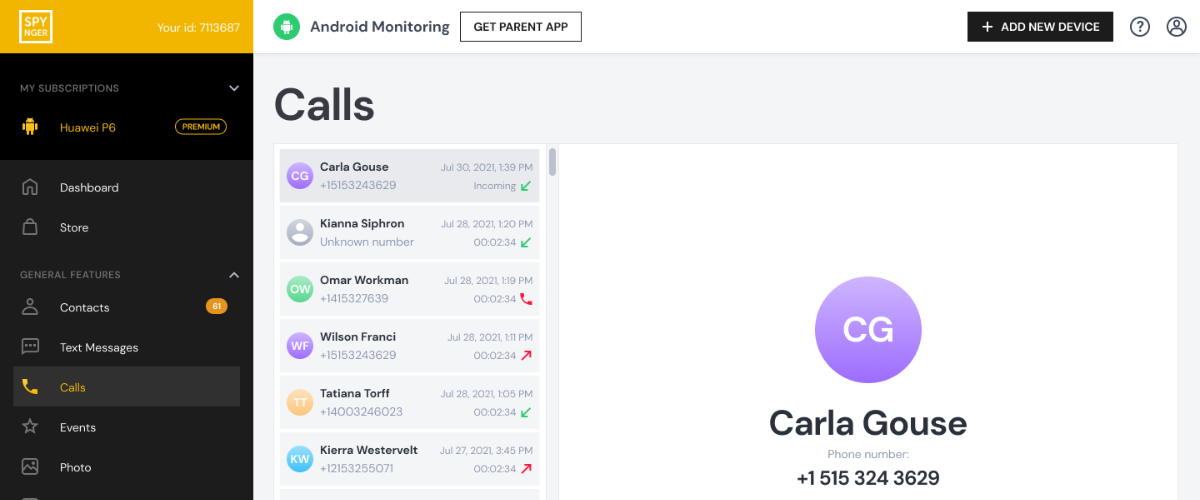Screen dimensions: 1200x500
Task: Select the Wilson Franci call entry
Action: (x=409, y=346)
